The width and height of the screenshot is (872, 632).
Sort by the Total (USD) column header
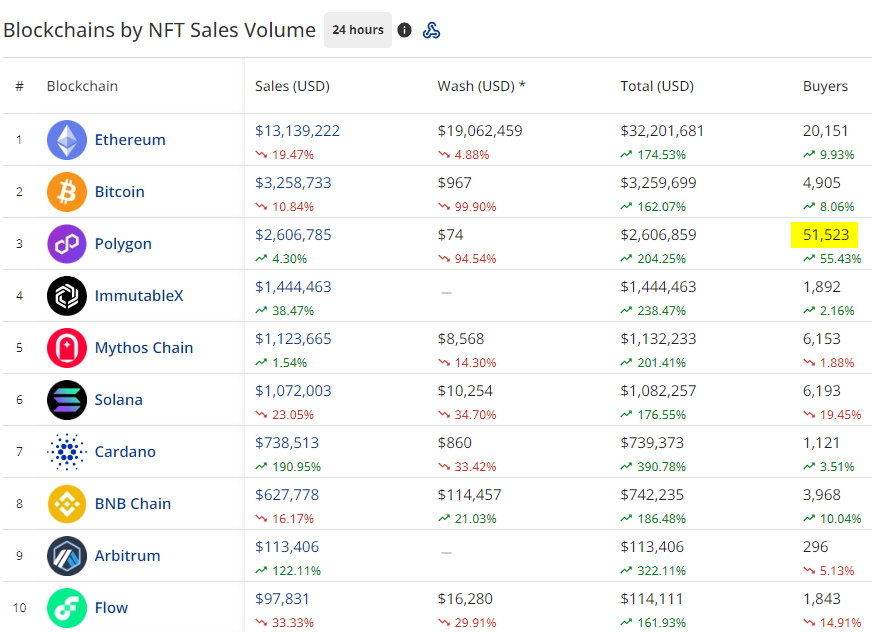tap(657, 86)
